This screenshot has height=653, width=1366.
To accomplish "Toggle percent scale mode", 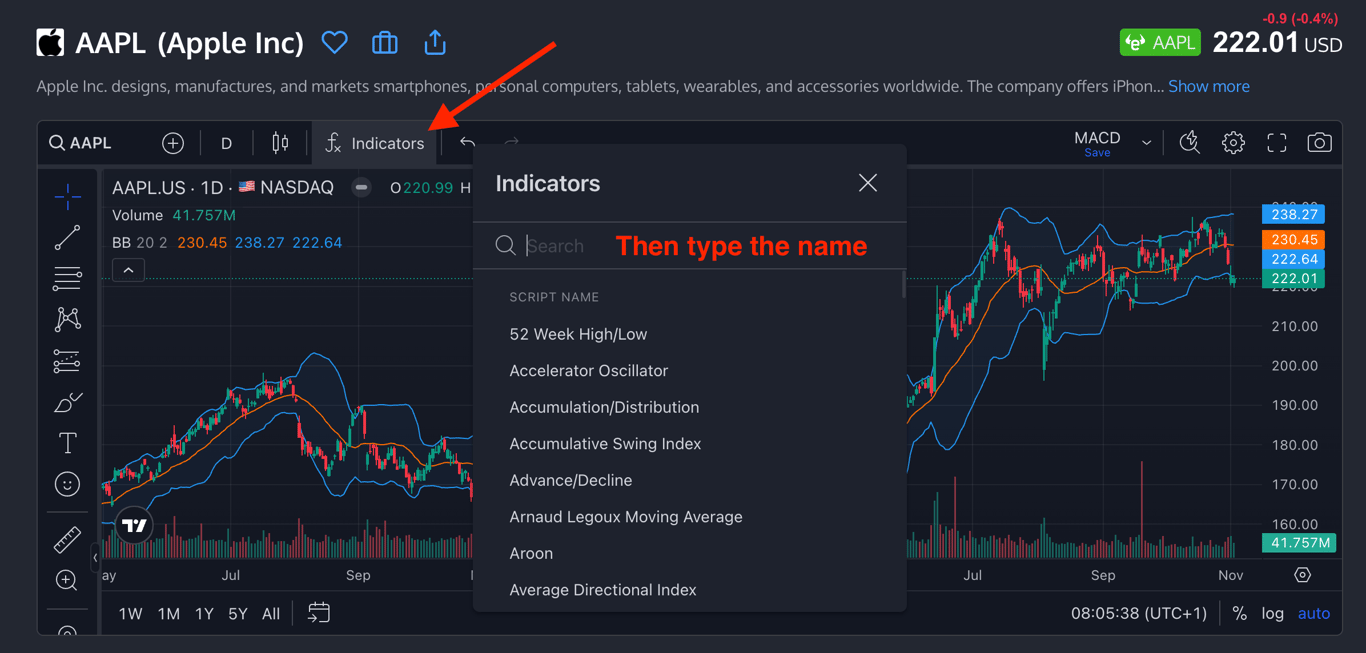I will pos(1239,614).
